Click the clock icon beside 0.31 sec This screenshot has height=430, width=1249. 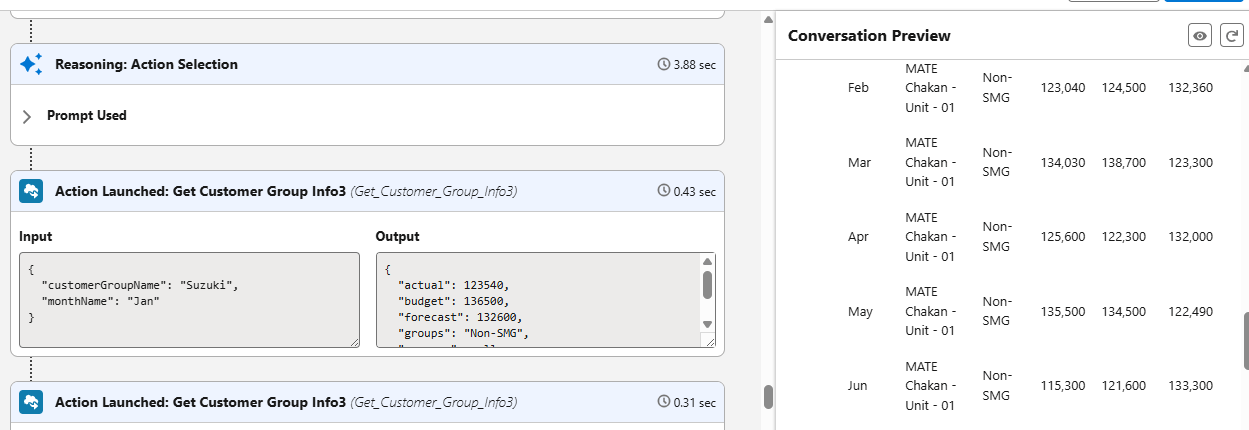662,403
